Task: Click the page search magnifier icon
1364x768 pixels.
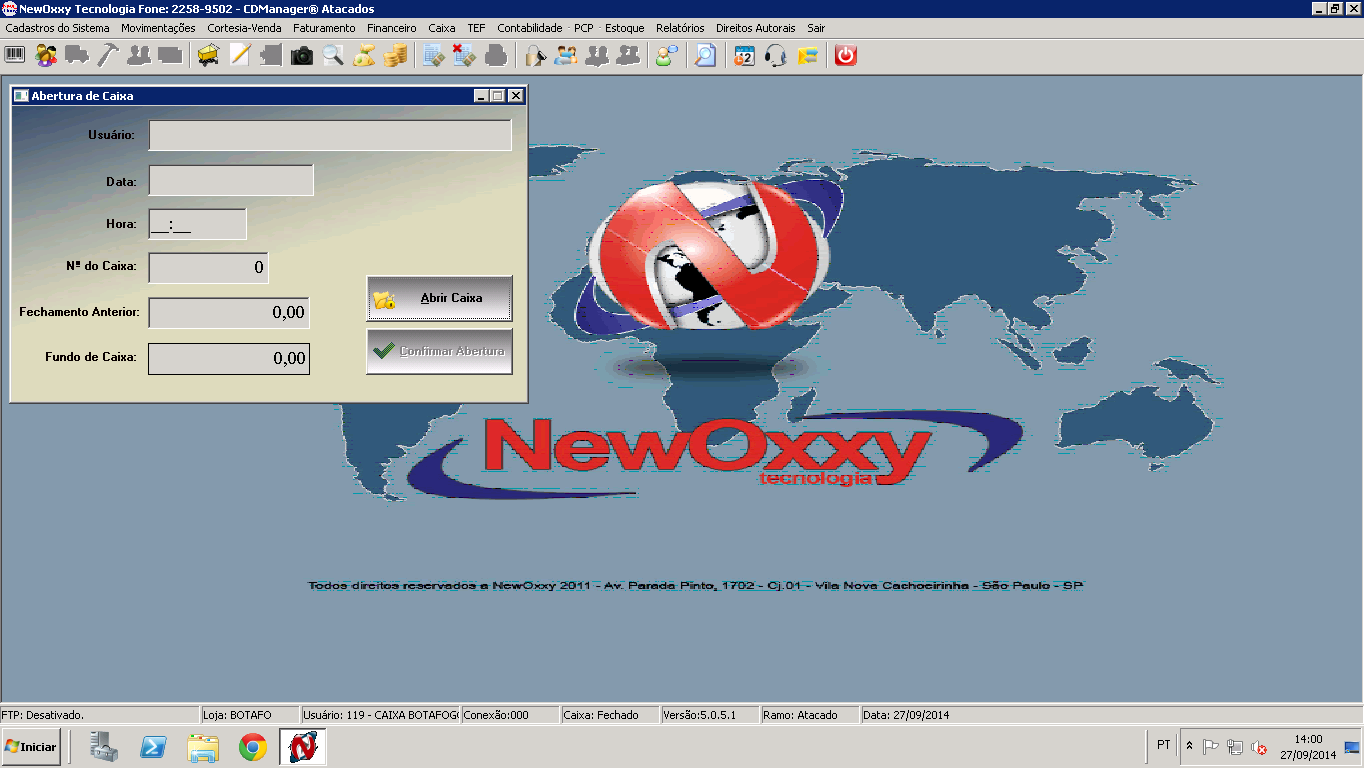Action: tap(705, 56)
